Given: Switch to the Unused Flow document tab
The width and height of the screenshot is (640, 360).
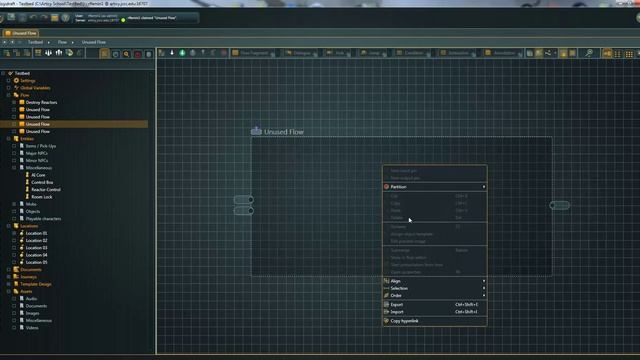Looking at the screenshot, I should pos(21,33).
